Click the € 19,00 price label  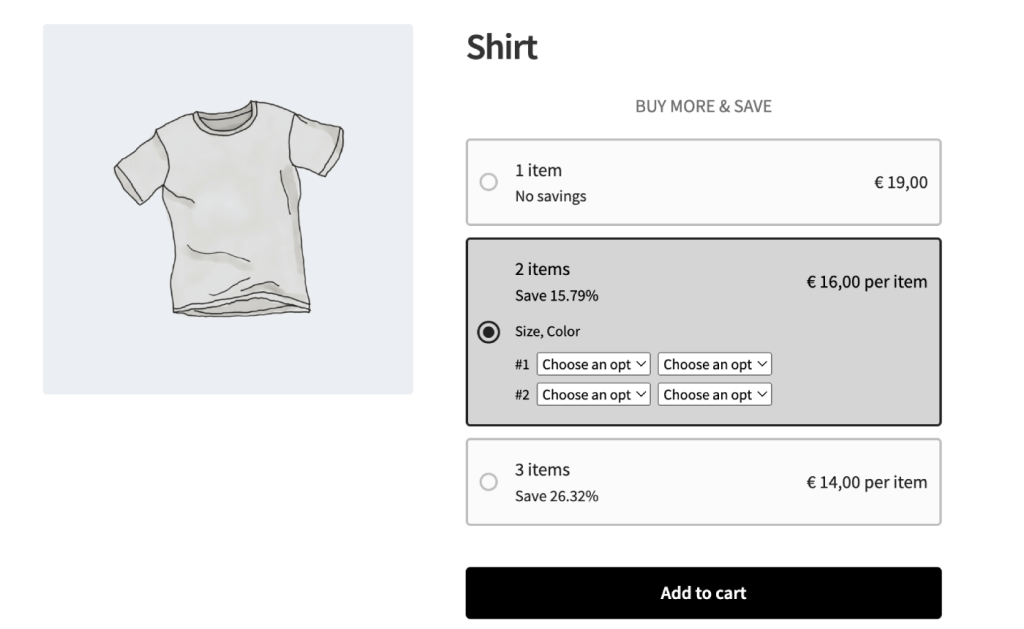[x=899, y=182]
